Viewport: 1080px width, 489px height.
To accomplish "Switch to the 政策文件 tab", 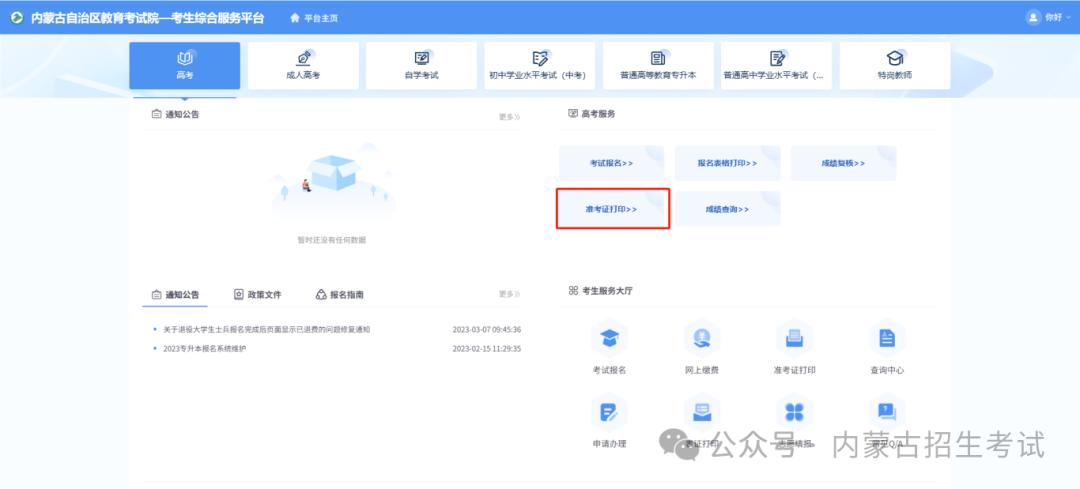I will tap(258, 294).
